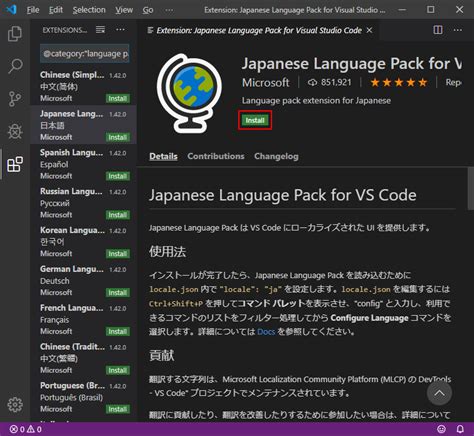Switch to the Contributions tab
This screenshot has height=436, width=474.
[x=216, y=156]
